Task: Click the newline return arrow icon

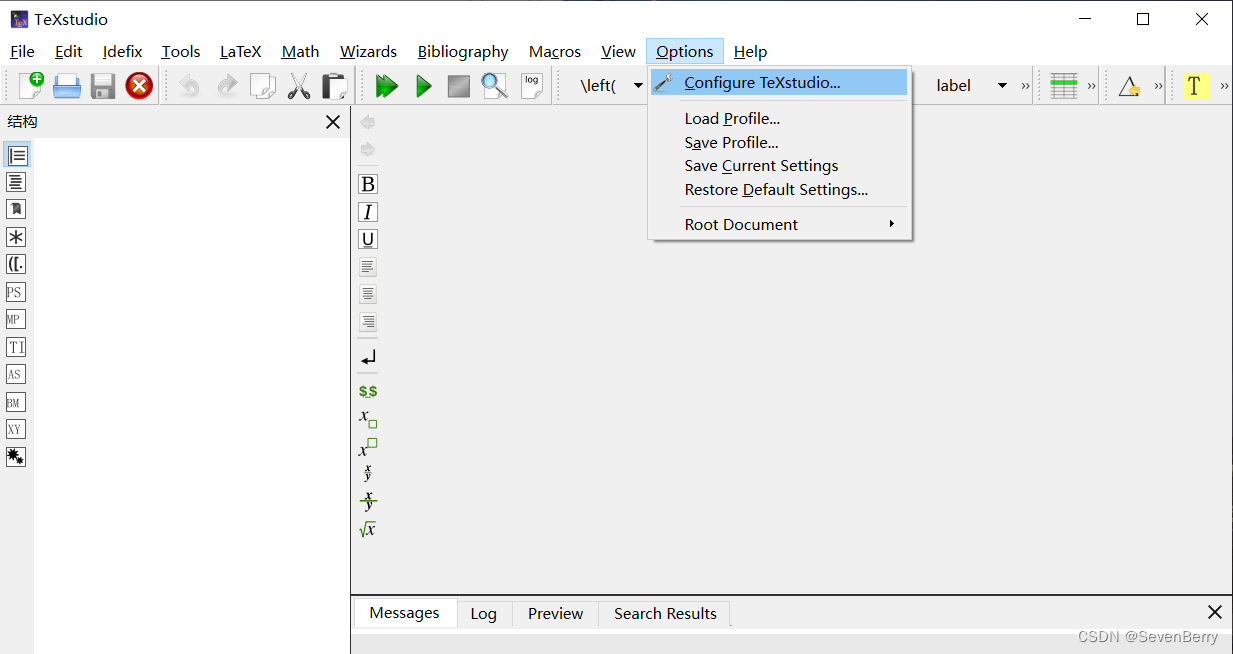Action: 368,357
